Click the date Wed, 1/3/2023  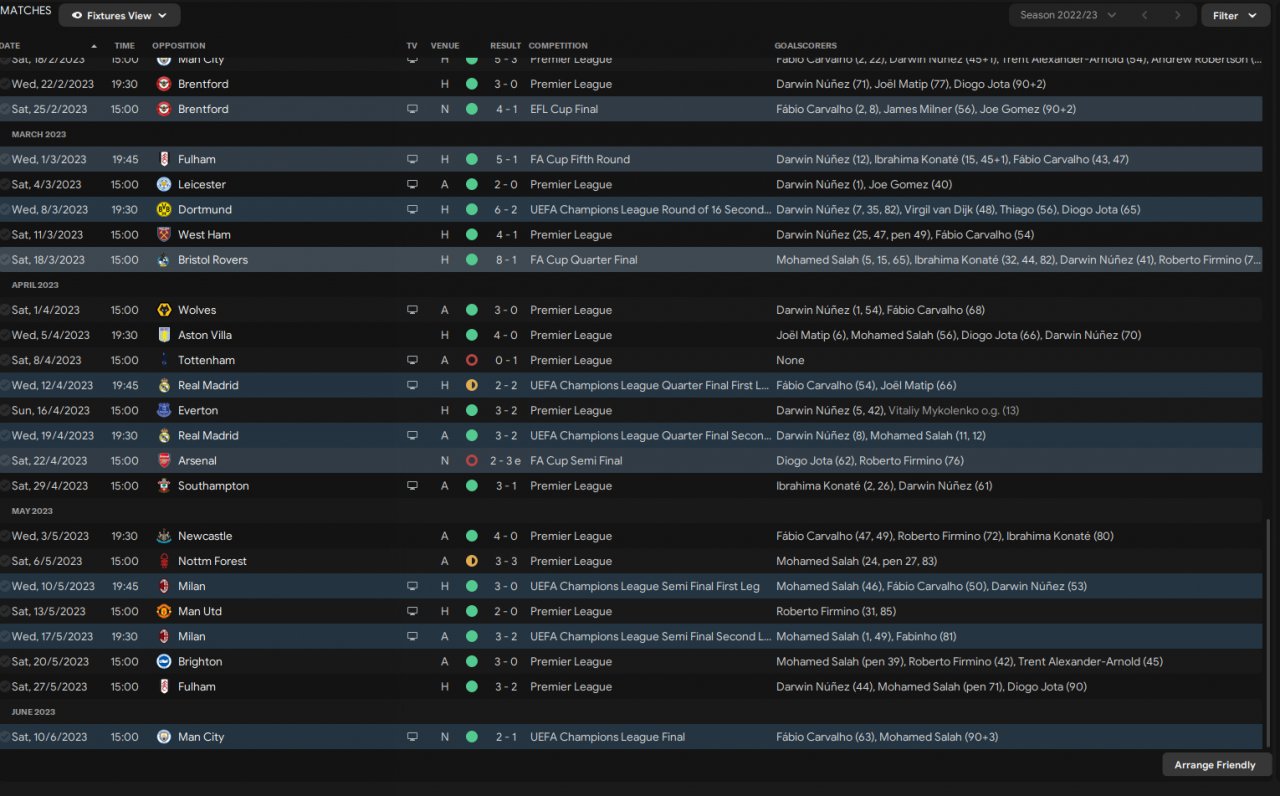49,159
